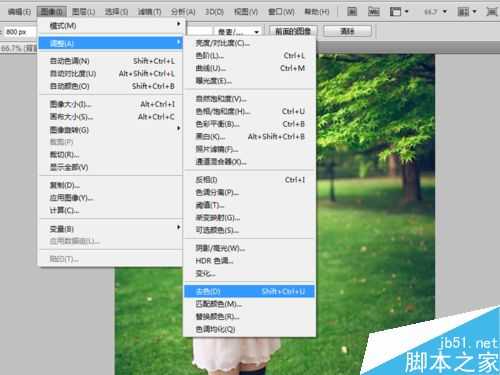The height and width of the screenshot is (375, 500).
Task: Open 可选颜色(S) adjustment
Action: coord(249,230)
